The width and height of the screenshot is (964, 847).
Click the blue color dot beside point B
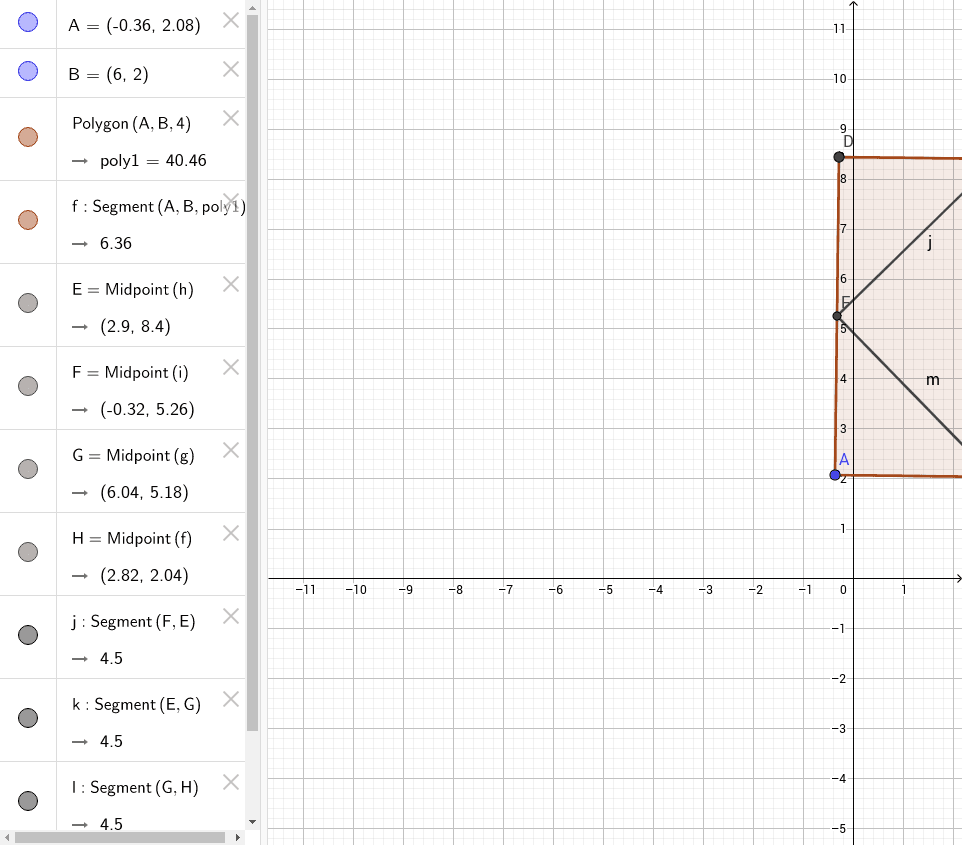coord(27,69)
